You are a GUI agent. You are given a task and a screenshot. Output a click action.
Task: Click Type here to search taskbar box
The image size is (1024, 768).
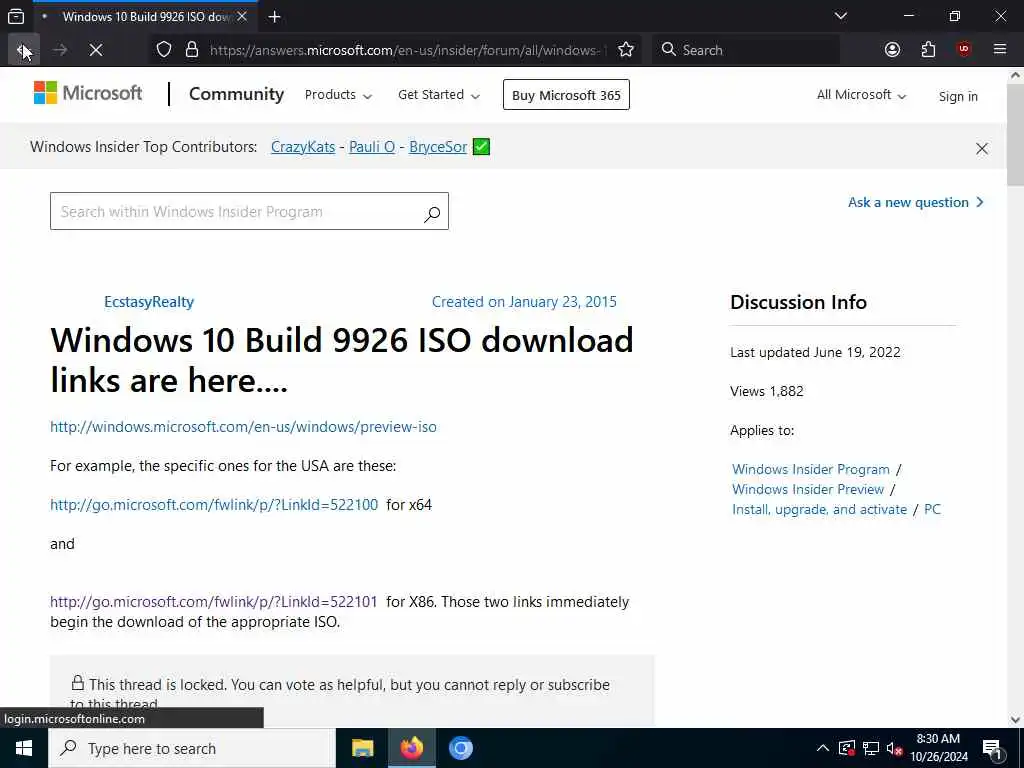click(x=191, y=748)
